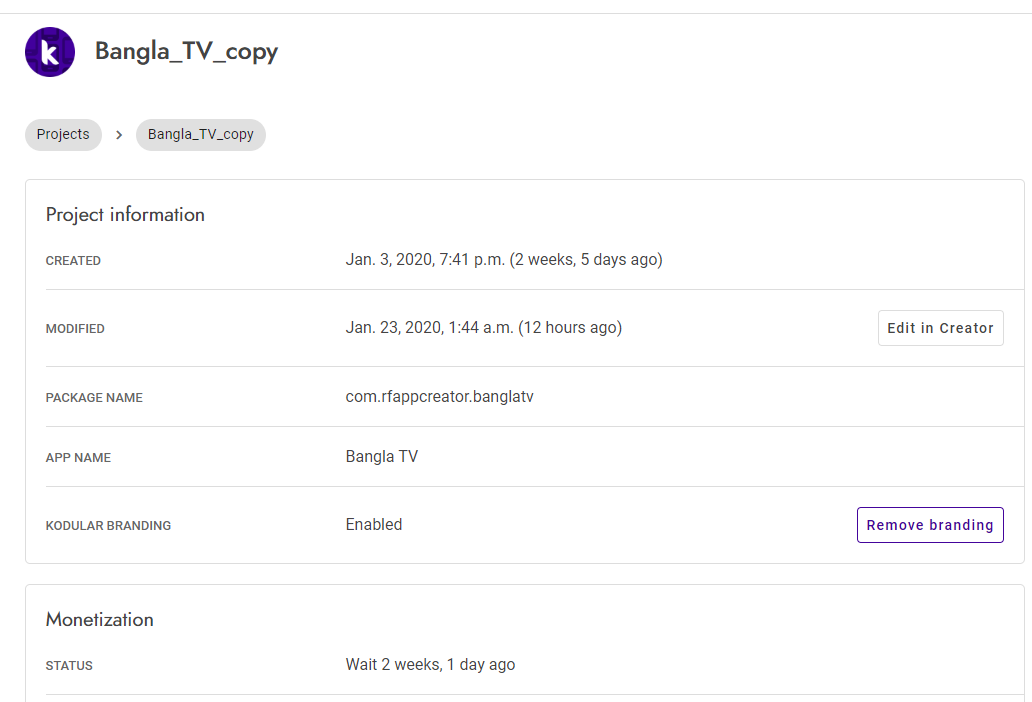Screen dimensions: 1032x702
Task: Click the KODULAR BRANDING label
Action: [x=108, y=526]
